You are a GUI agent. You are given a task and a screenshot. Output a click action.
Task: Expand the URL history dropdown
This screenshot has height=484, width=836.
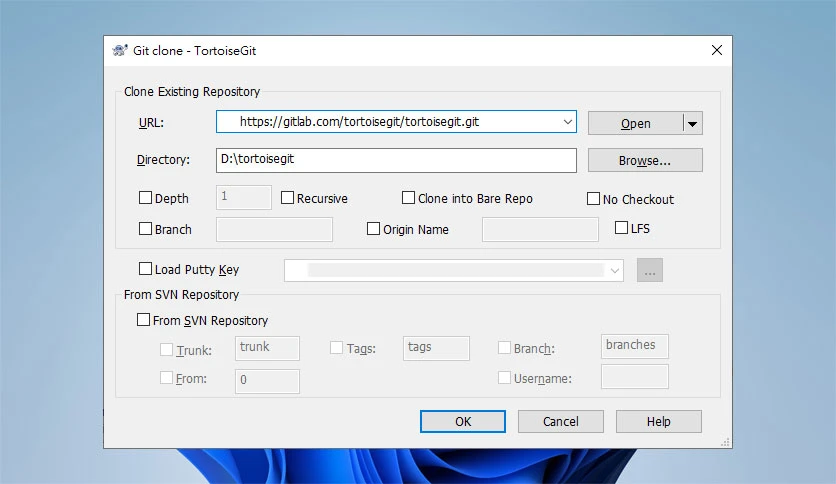567,122
